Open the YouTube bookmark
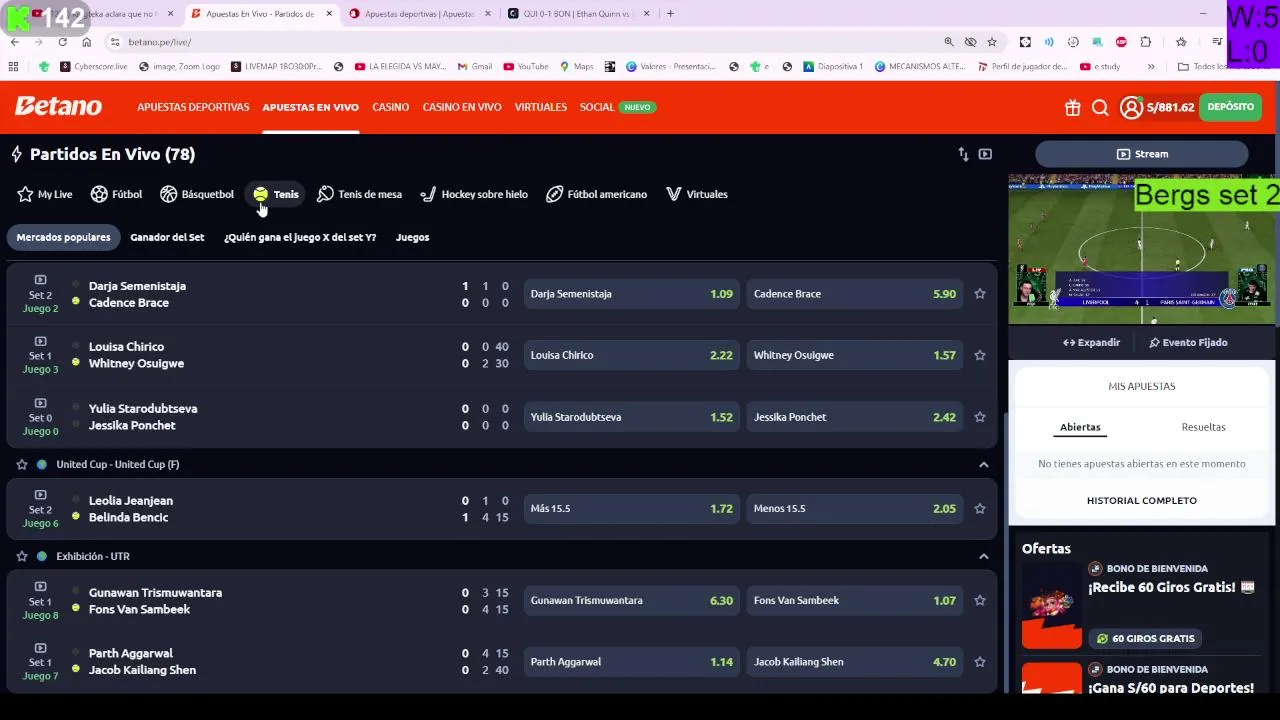This screenshot has width=1280, height=720. 526,67
